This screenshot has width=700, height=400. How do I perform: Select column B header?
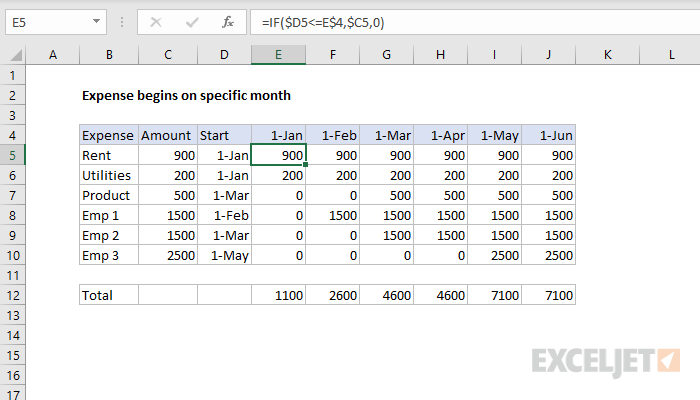(109, 55)
